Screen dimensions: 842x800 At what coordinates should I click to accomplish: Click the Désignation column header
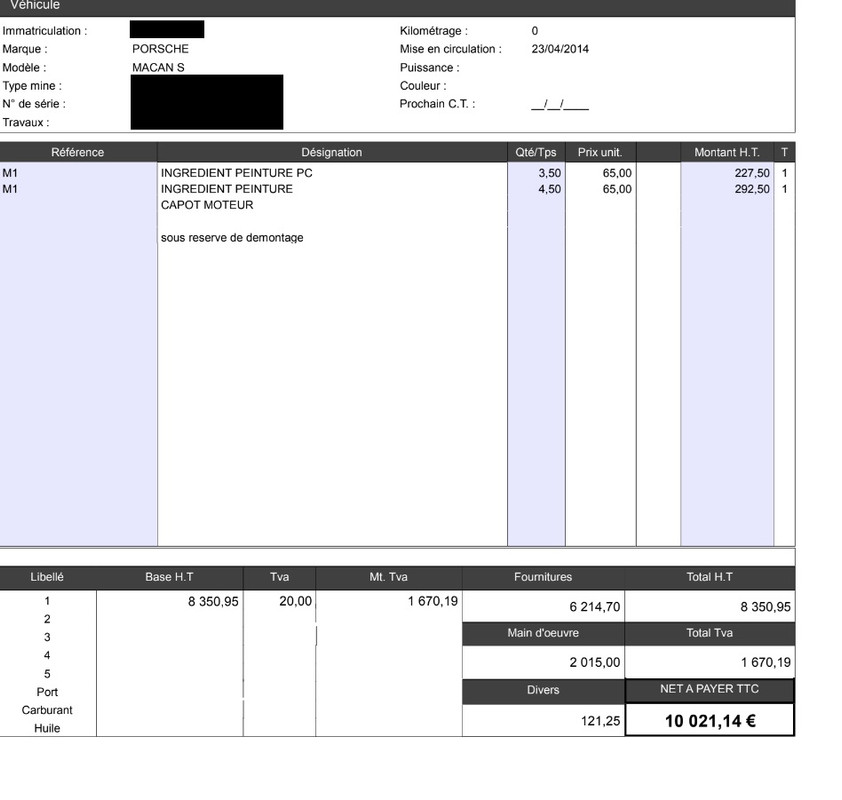(x=331, y=152)
